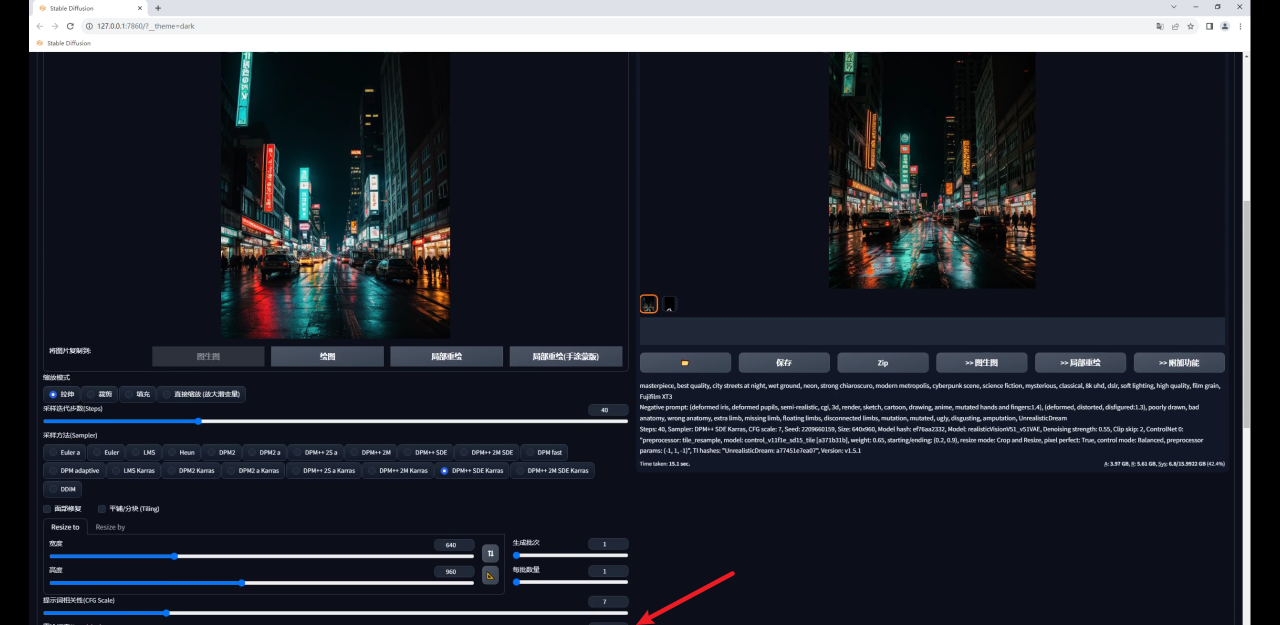The width and height of the screenshot is (1280, 625).
Task: Click the browser back arrow
Action: pos(41,26)
